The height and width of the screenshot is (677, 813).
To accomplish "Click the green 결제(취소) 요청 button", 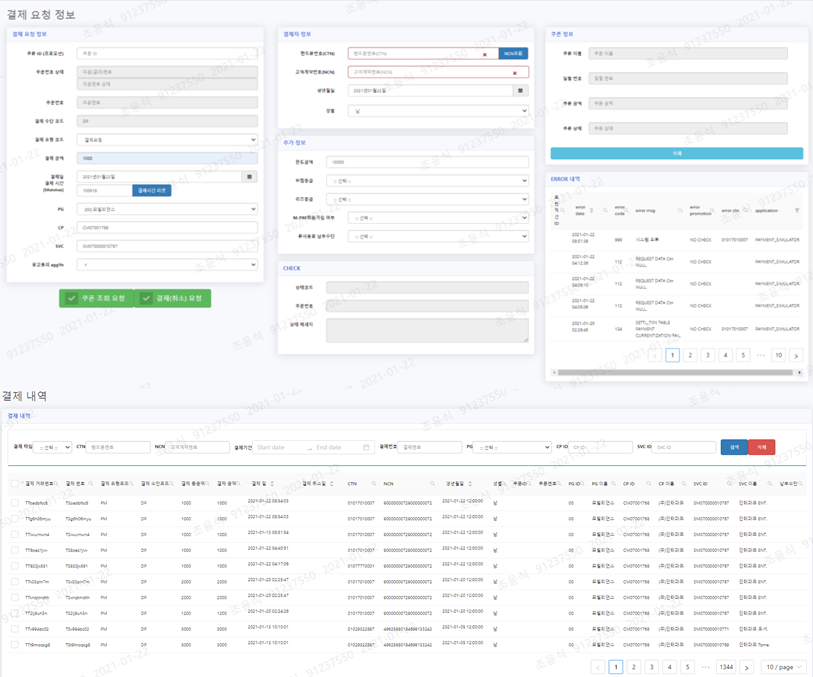I will (173, 299).
